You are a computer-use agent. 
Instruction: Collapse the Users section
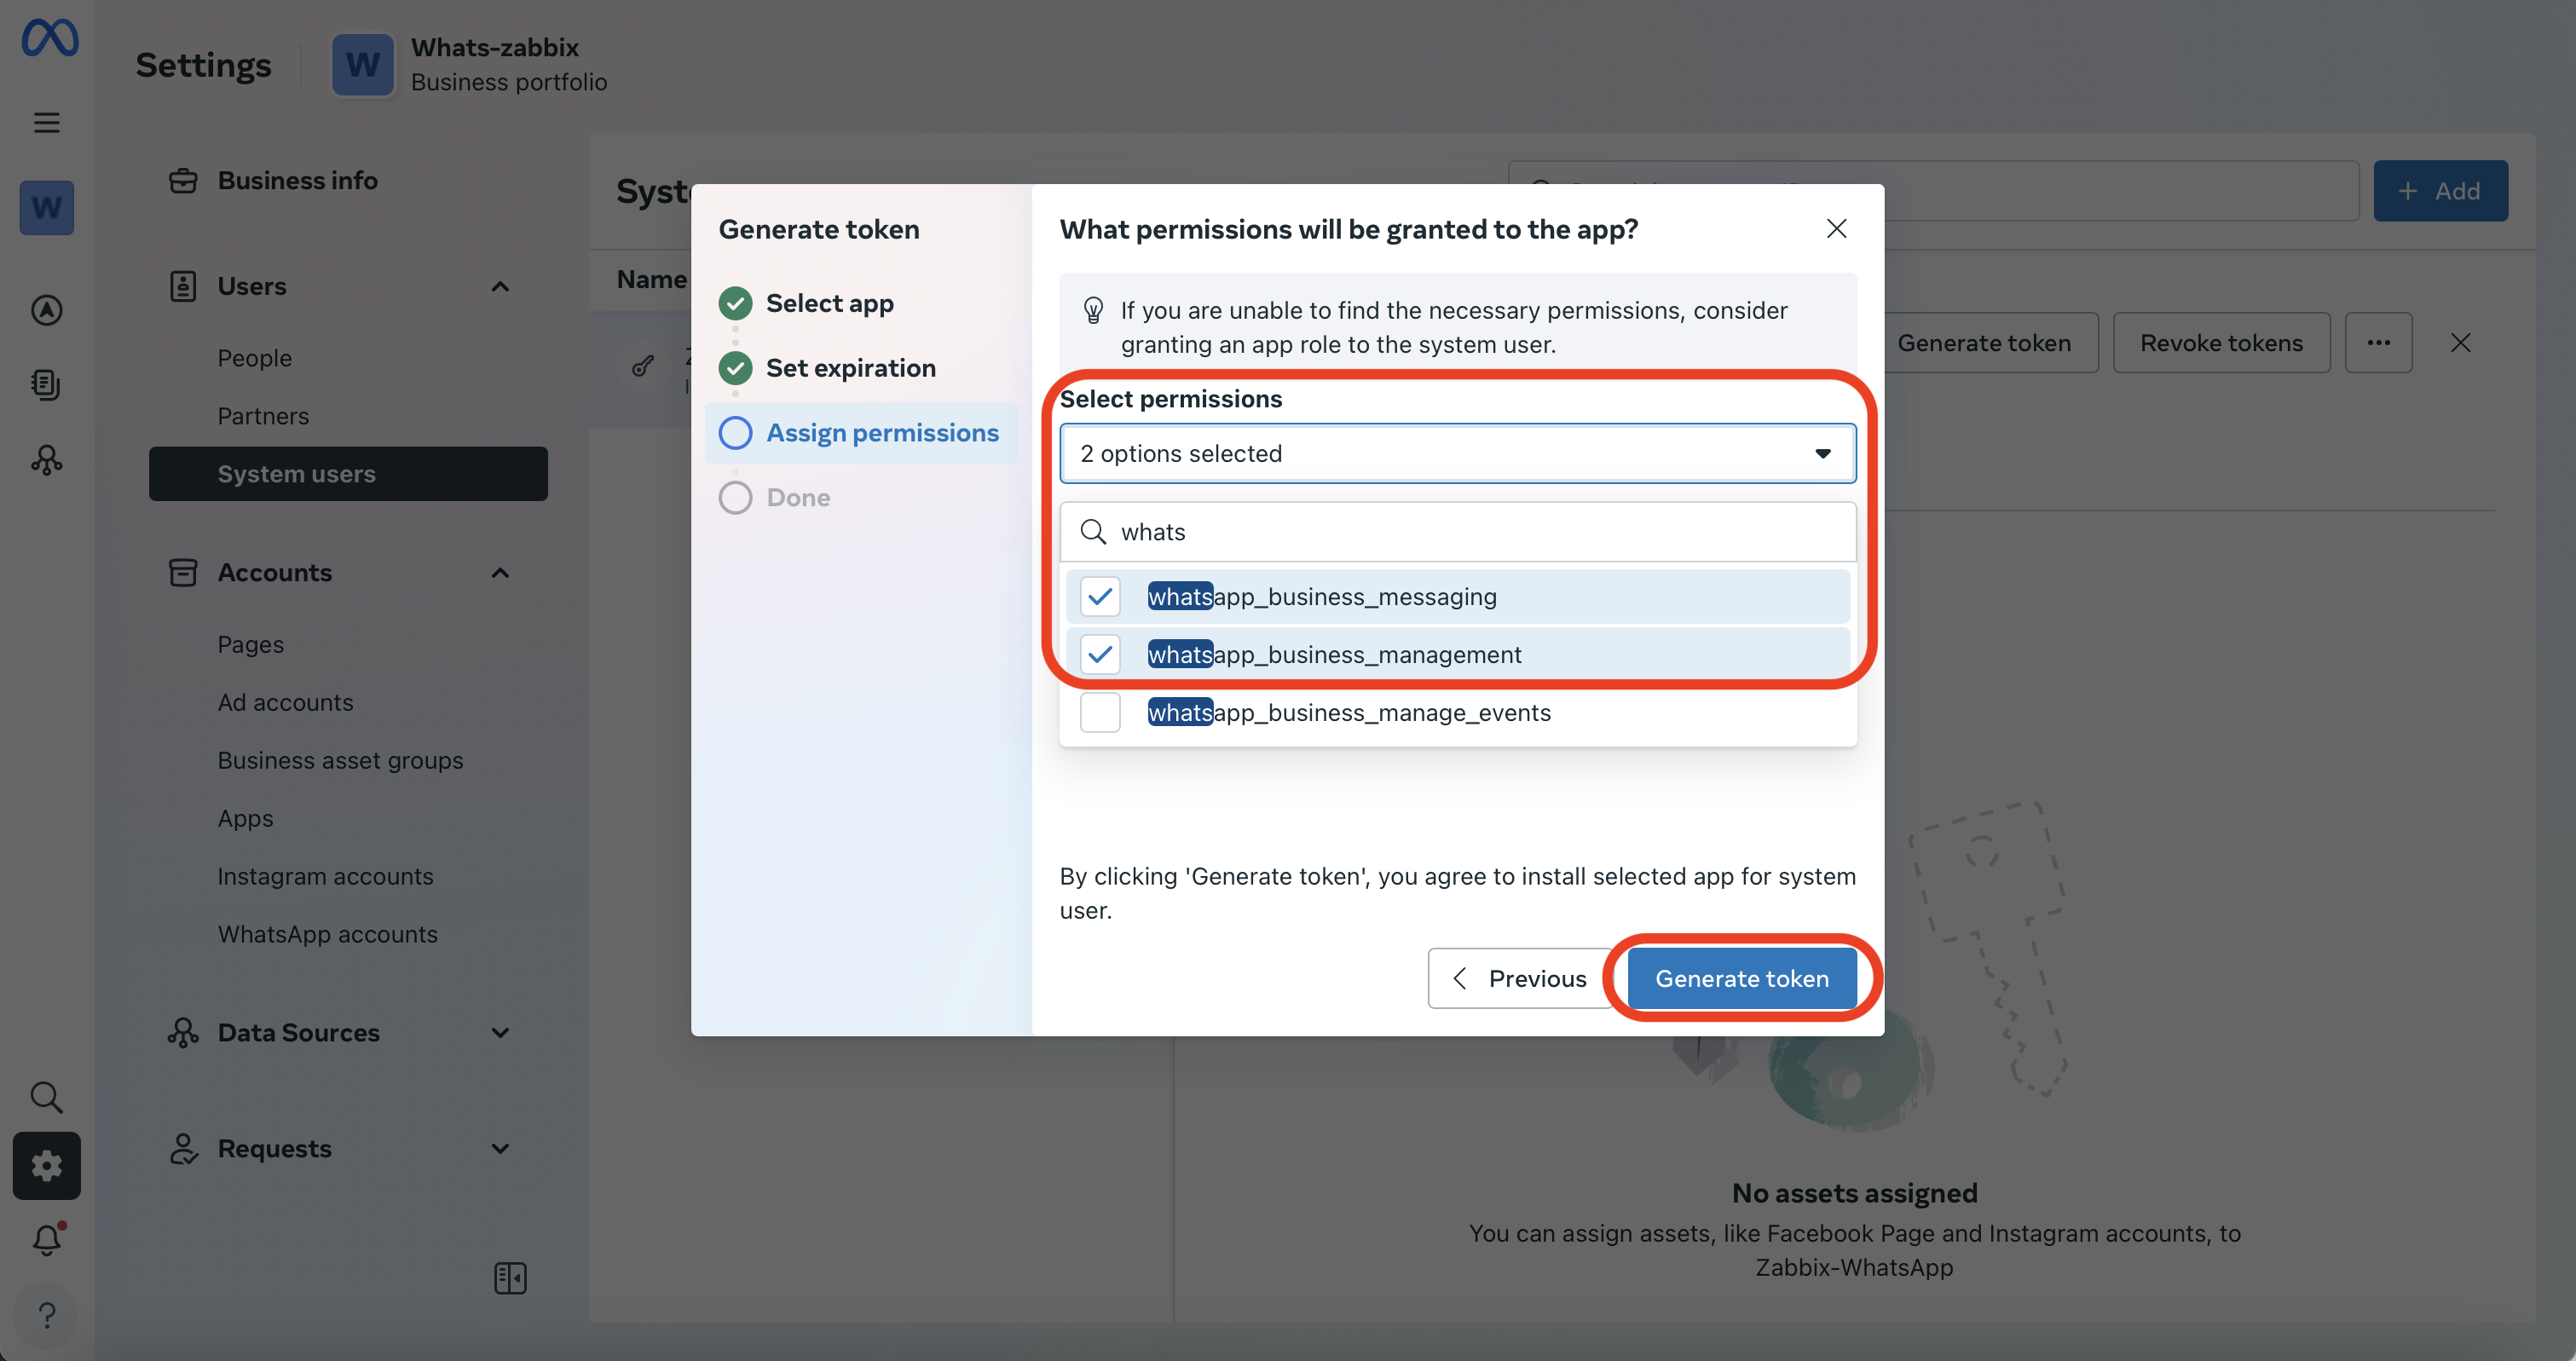(501, 287)
